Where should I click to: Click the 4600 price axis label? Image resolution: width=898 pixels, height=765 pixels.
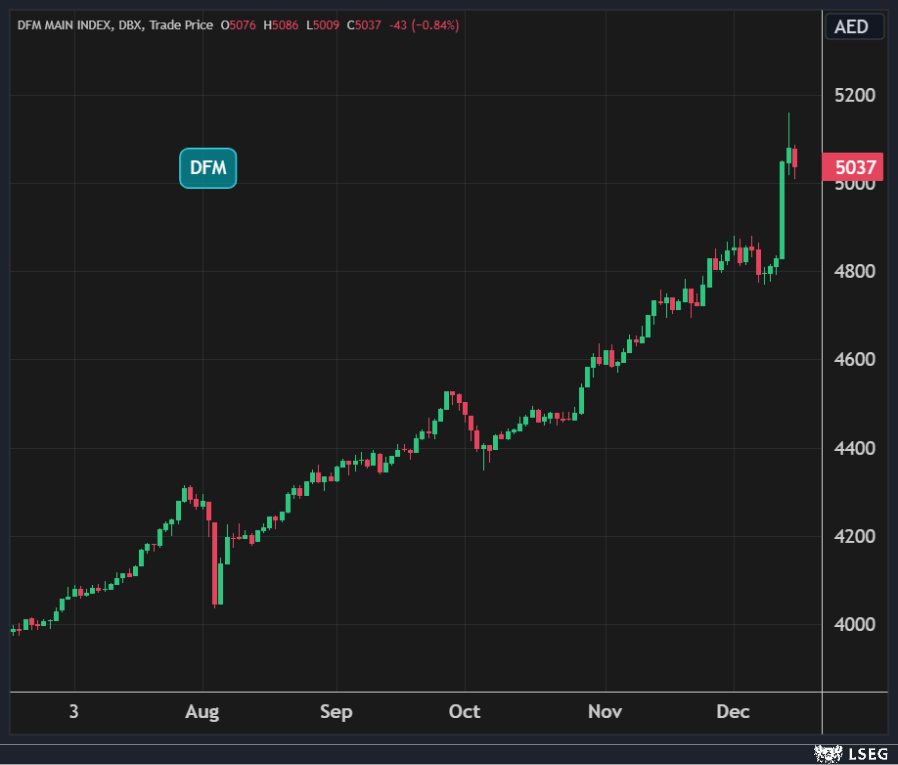[x=855, y=360]
